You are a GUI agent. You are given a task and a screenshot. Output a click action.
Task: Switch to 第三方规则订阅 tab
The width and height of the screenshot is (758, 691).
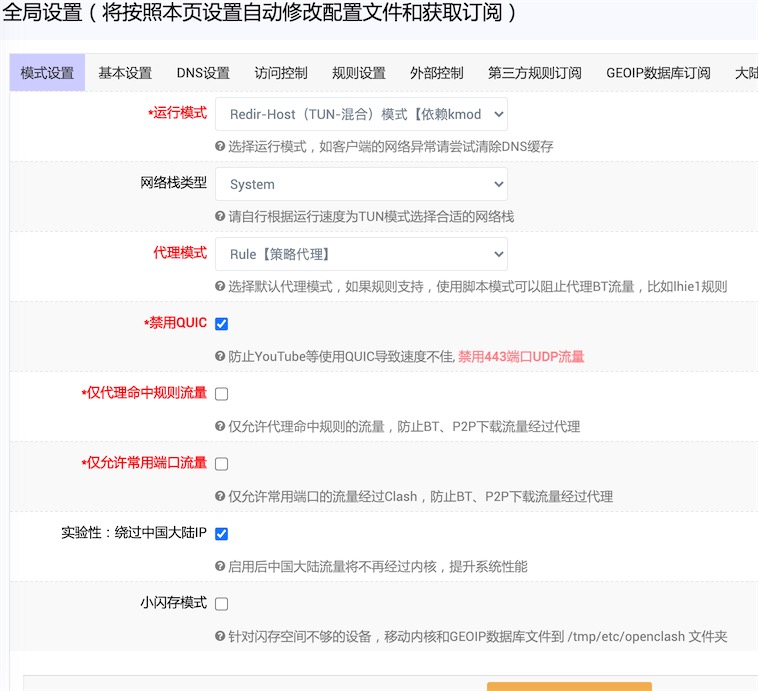(535, 73)
